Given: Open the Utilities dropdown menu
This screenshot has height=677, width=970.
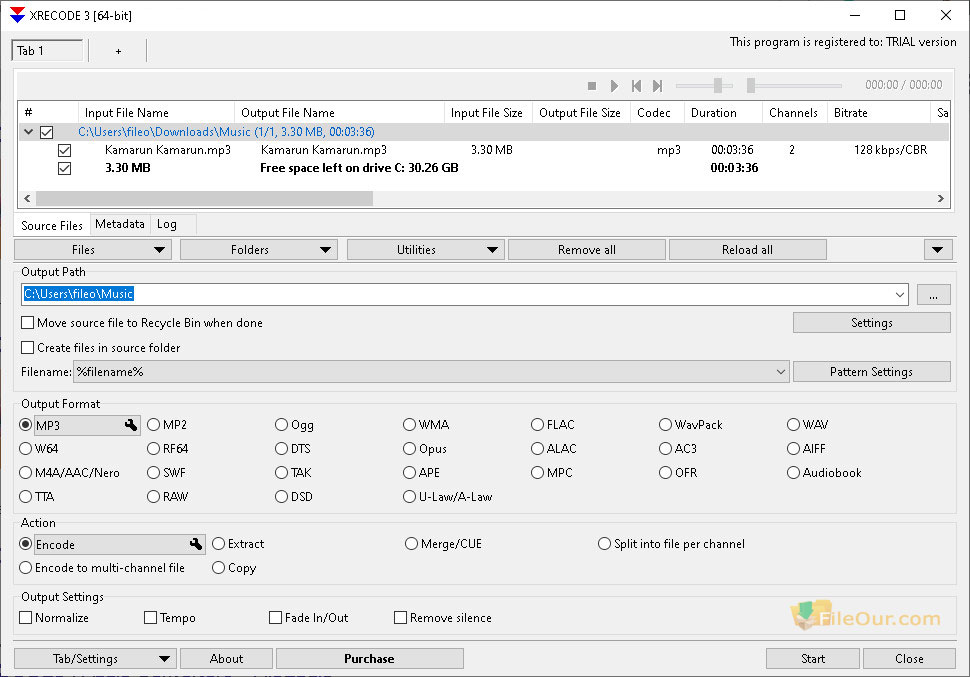Looking at the screenshot, I should 426,250.
